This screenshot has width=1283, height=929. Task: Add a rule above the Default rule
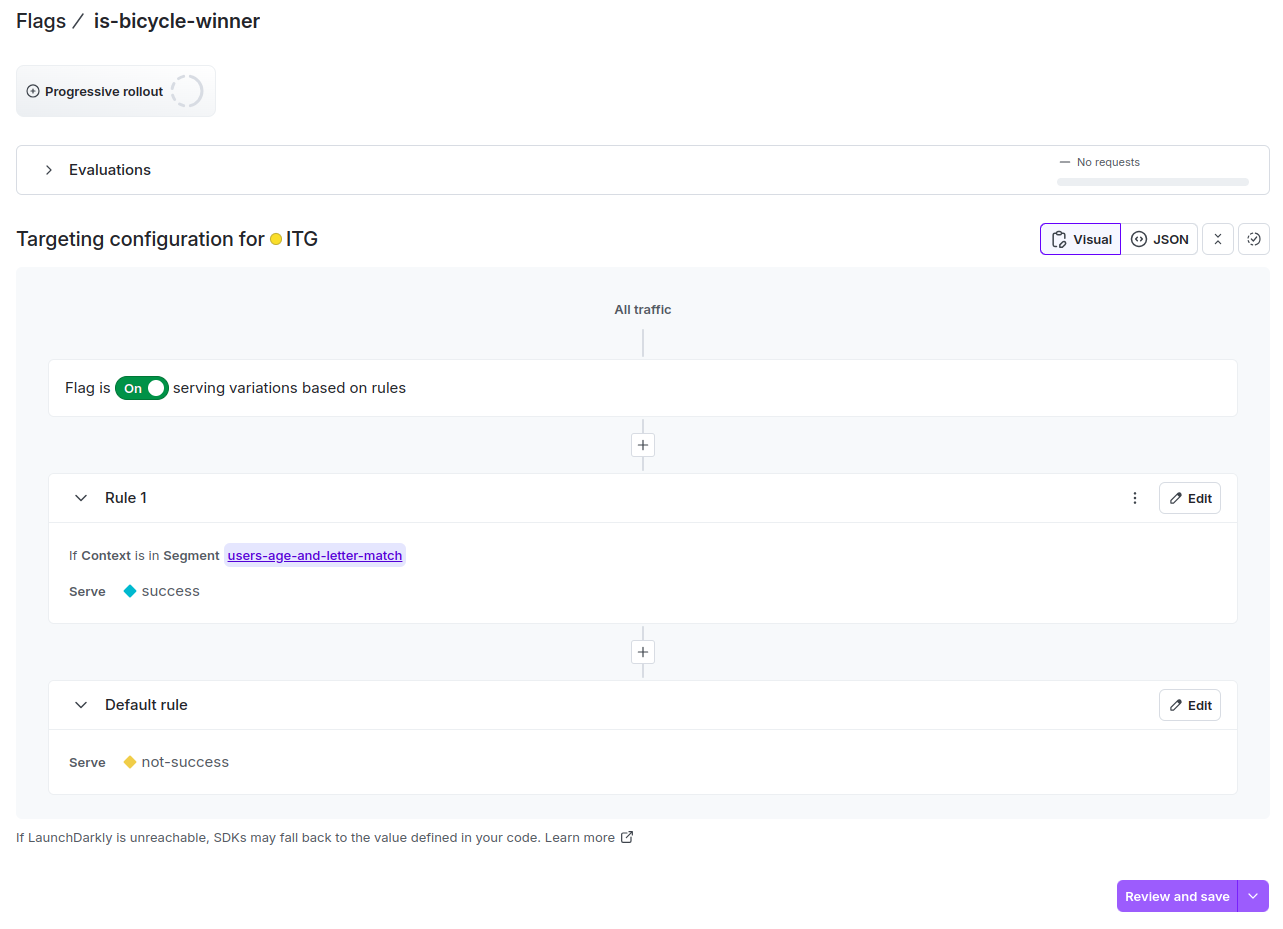pyautogui.click(x=643, y=652)
